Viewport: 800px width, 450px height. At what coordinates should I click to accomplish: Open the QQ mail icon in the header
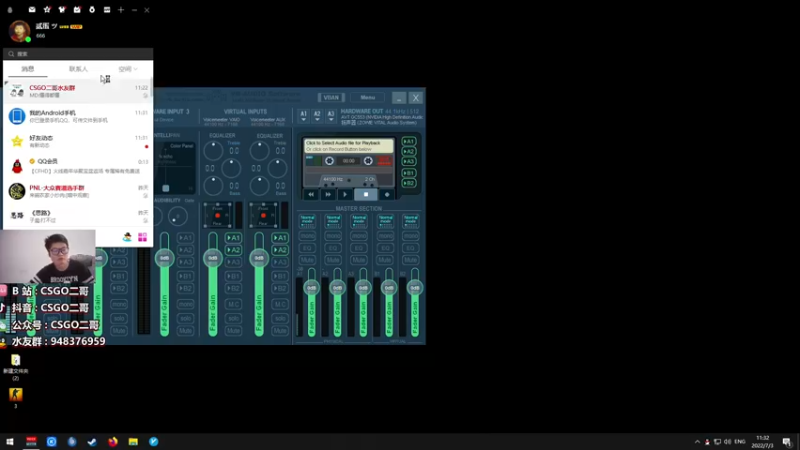pos(32,10)
